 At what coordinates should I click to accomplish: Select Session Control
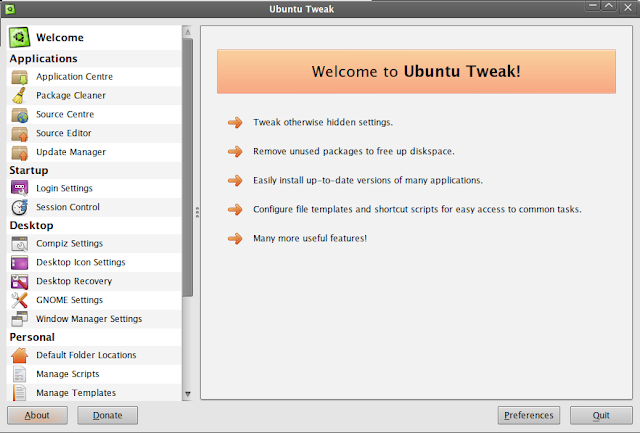[94, 207]
